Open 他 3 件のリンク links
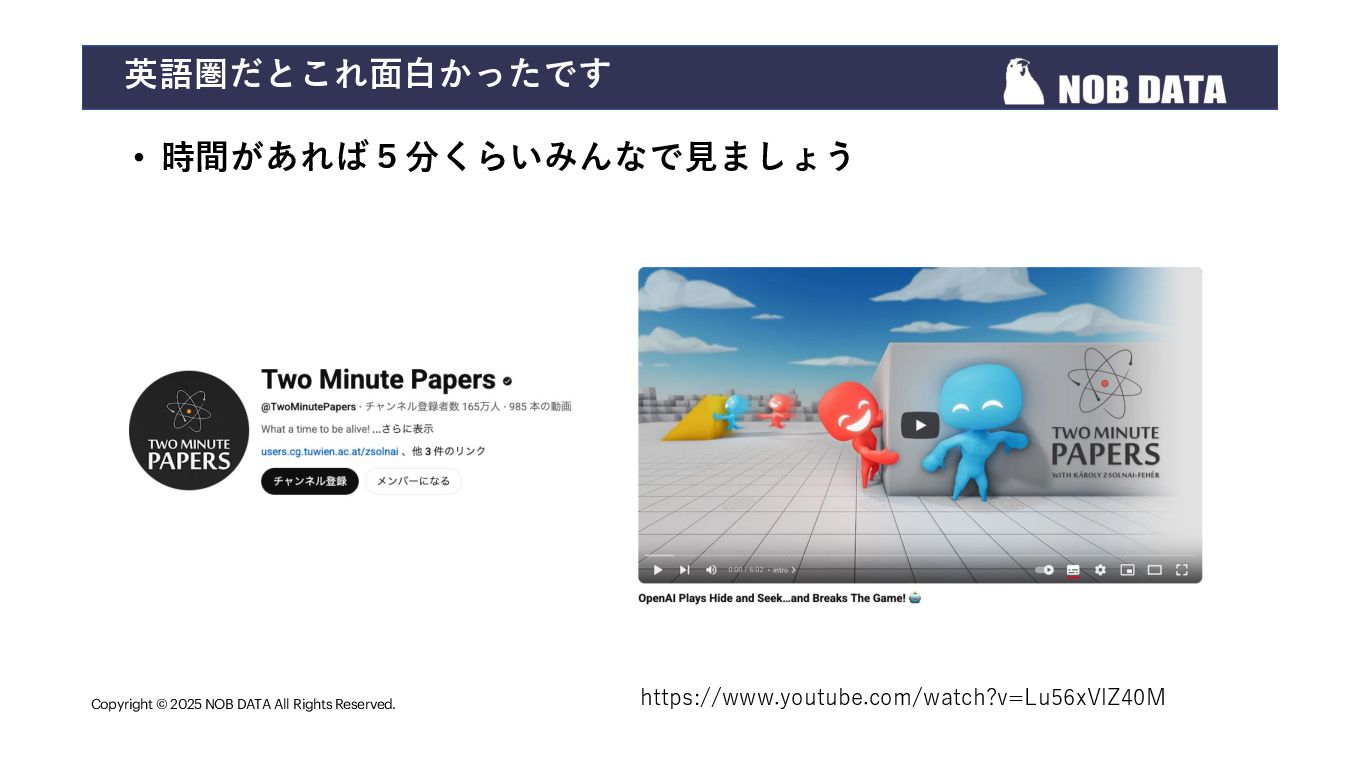Viewport: 1361px width, 765px height. pyautogui.click(x=449, y=451)
